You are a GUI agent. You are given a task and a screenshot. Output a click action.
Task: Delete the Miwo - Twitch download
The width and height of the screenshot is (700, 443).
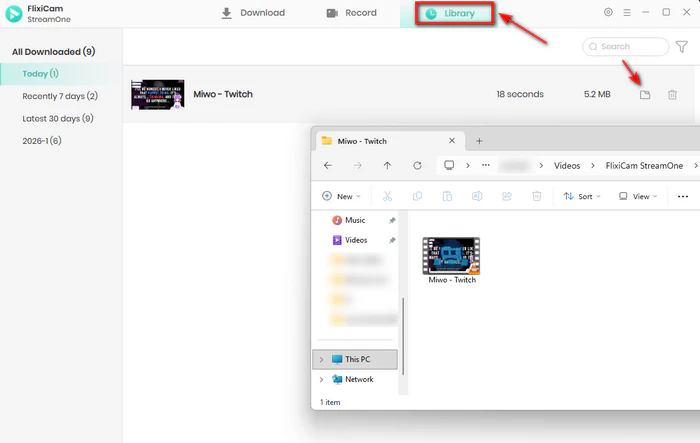672,94
